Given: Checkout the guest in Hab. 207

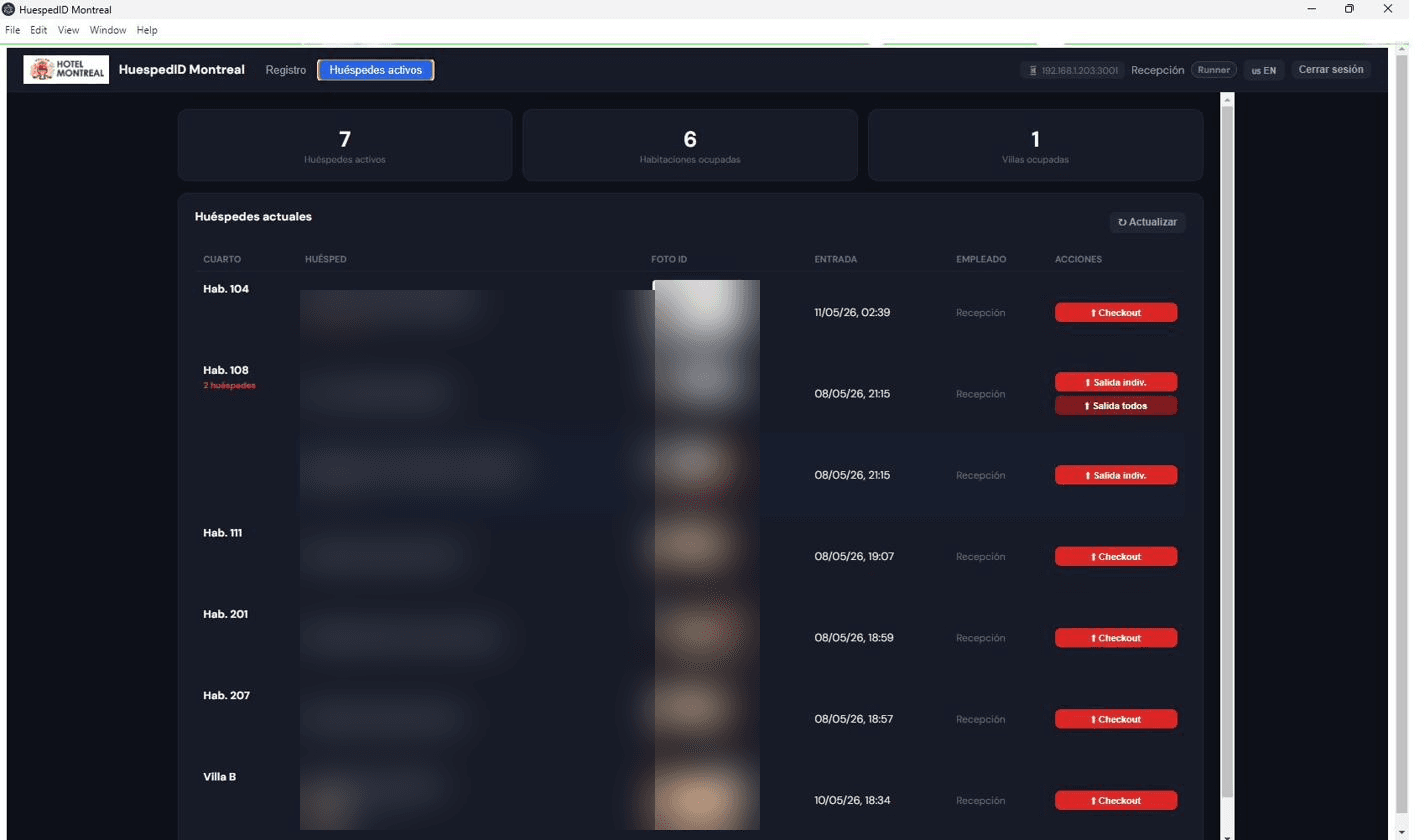Looking at the screenshot, I should [1116, 719].
